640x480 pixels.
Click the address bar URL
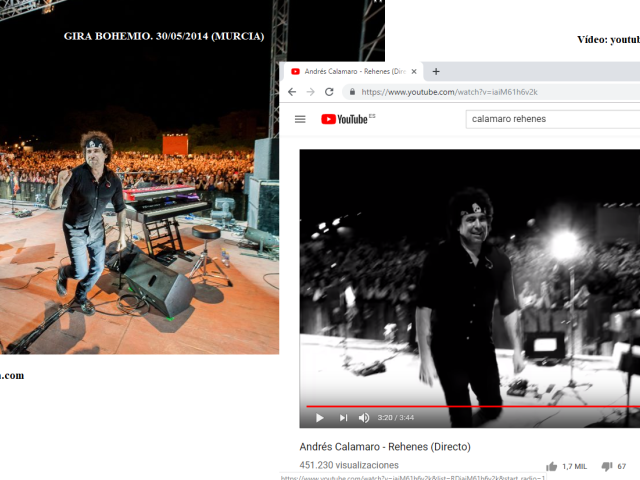pos(449,92)
